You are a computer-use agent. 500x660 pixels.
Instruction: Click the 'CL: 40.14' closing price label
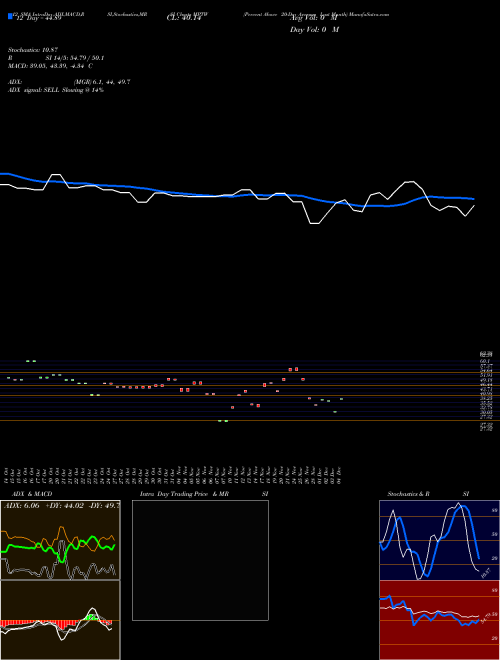tap(182, 17)
